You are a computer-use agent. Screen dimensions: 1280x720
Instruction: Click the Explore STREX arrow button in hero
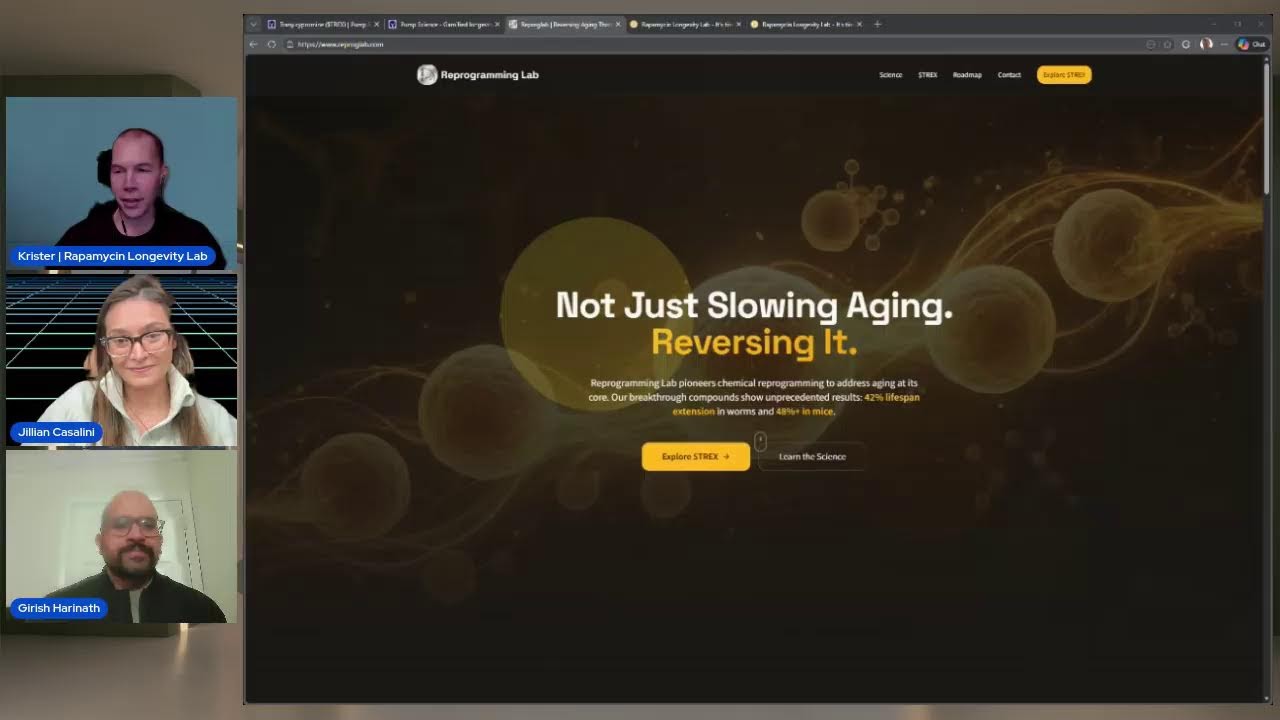[696, 456]
